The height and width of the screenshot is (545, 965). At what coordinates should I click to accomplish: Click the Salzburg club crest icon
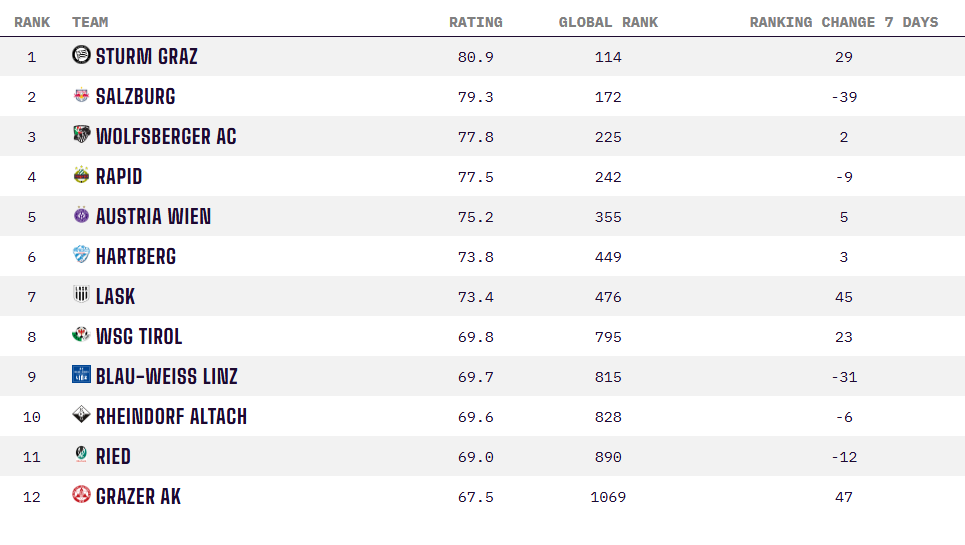(x=81, y=95)
